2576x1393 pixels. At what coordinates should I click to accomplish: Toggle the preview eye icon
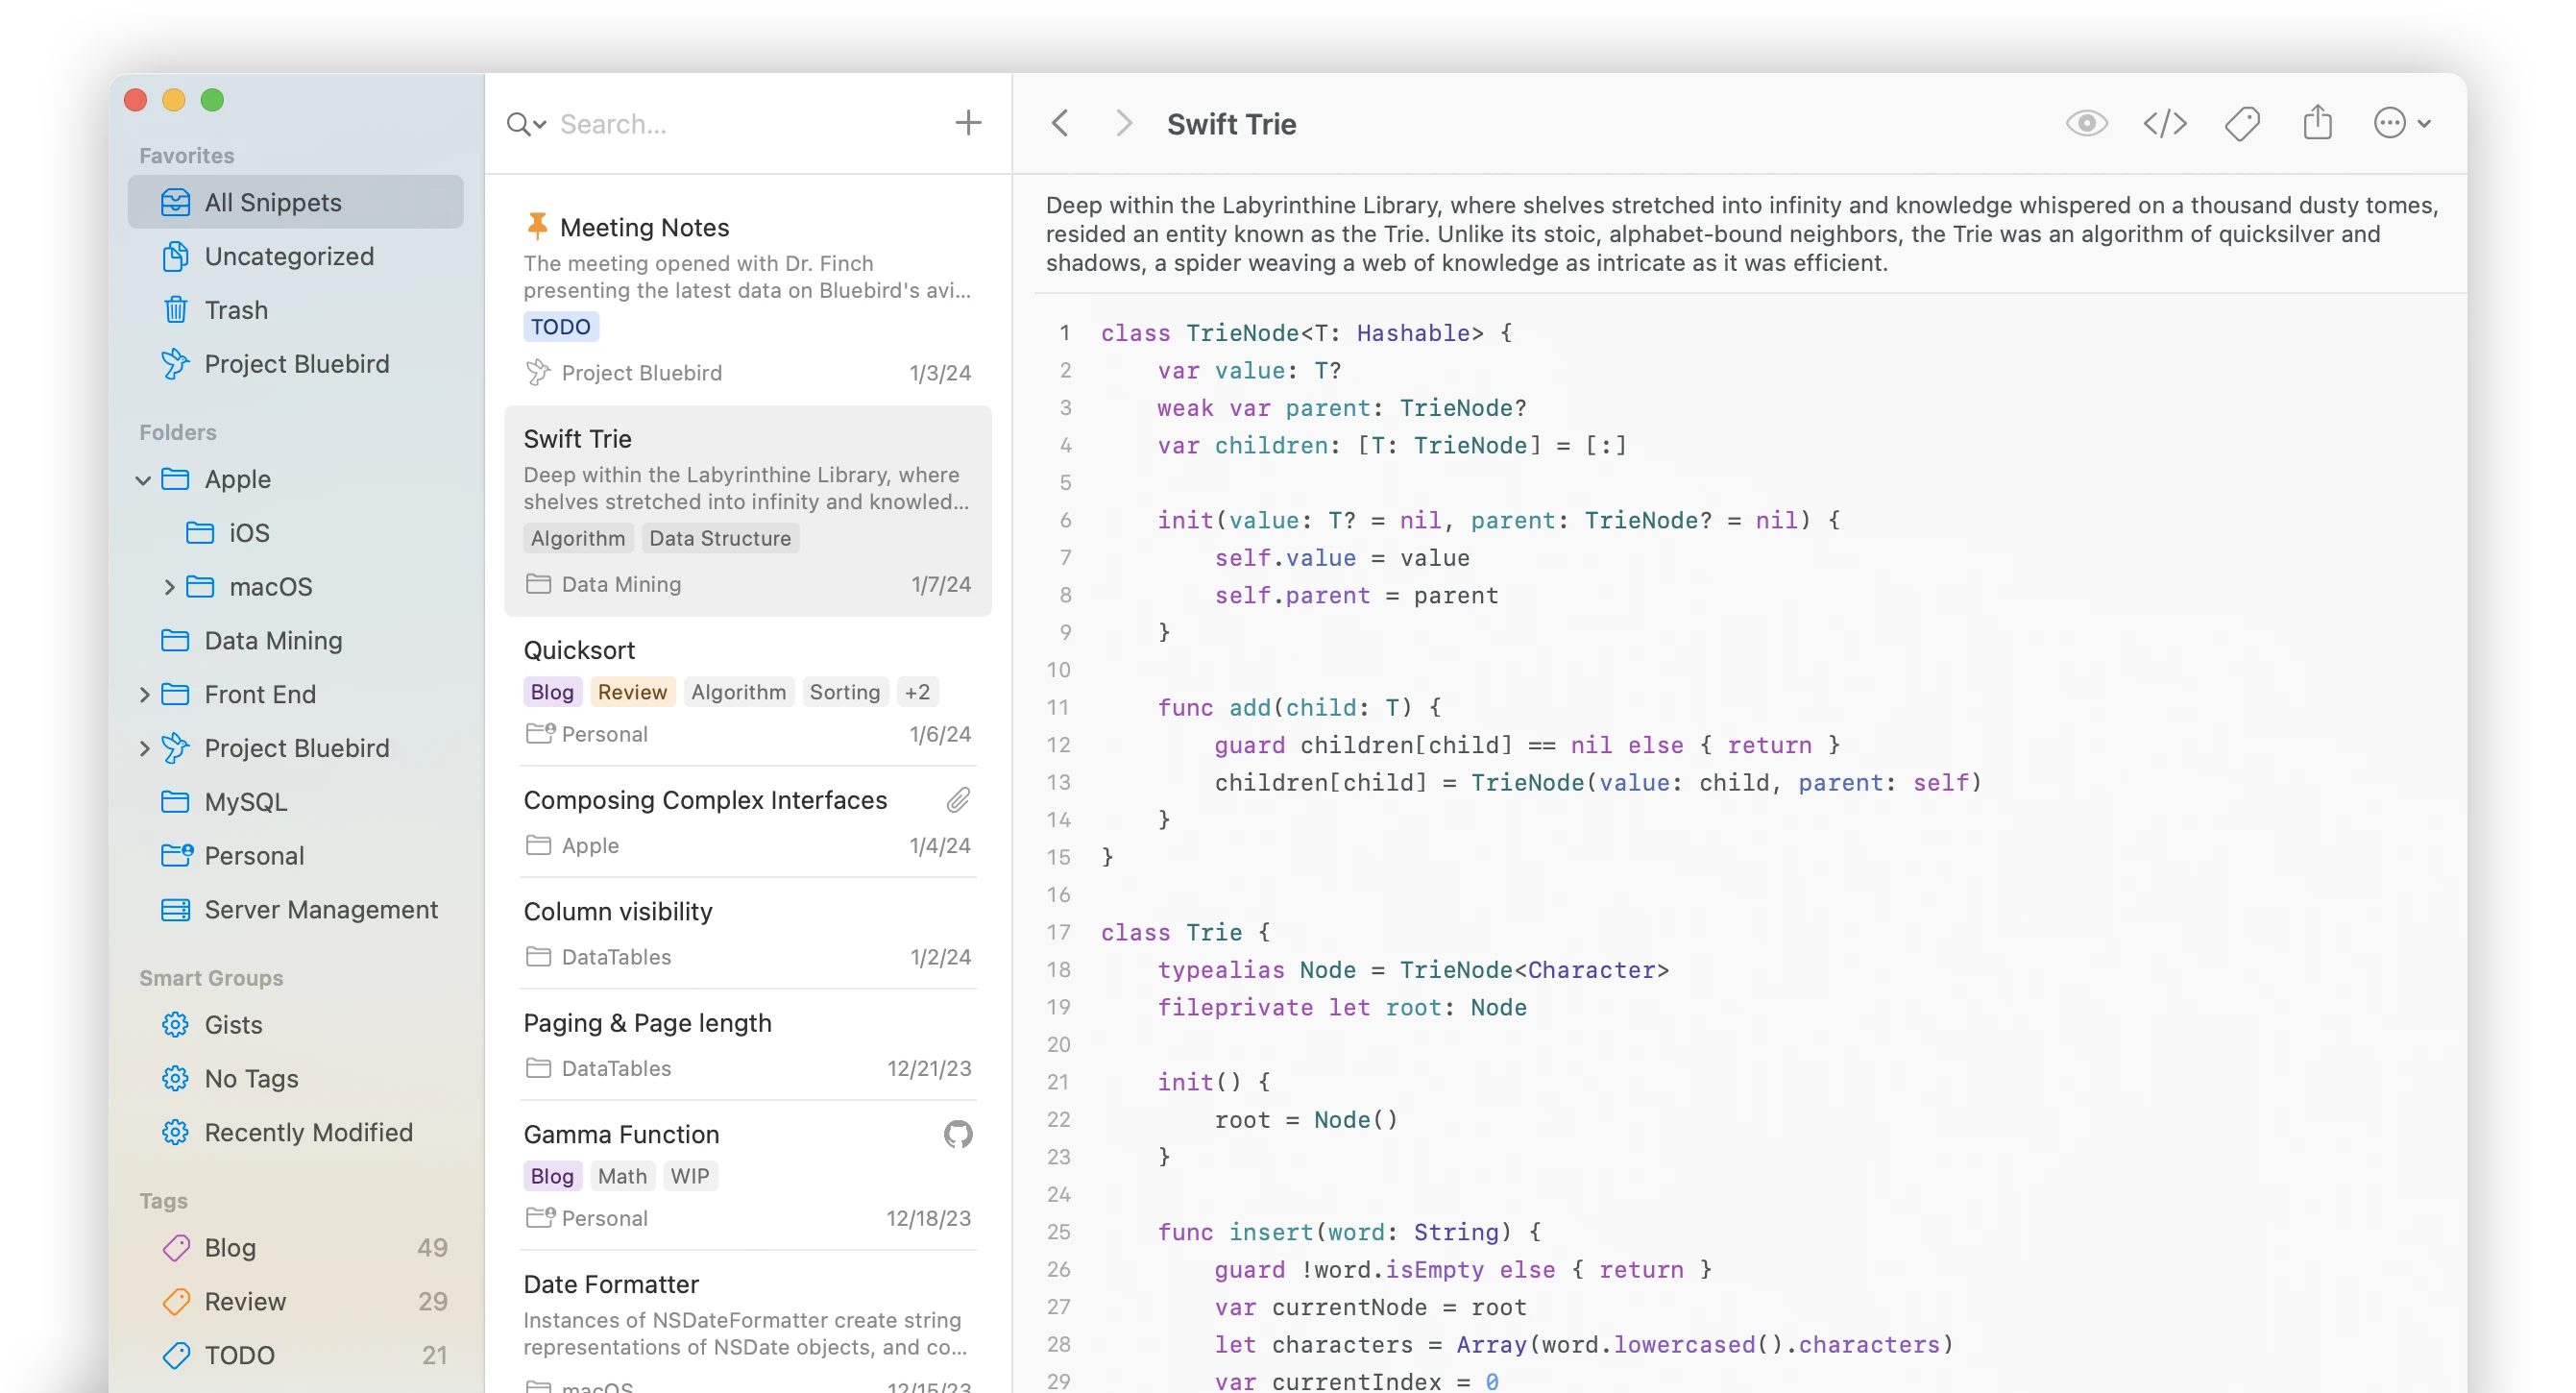click(x=2087, y=122)
